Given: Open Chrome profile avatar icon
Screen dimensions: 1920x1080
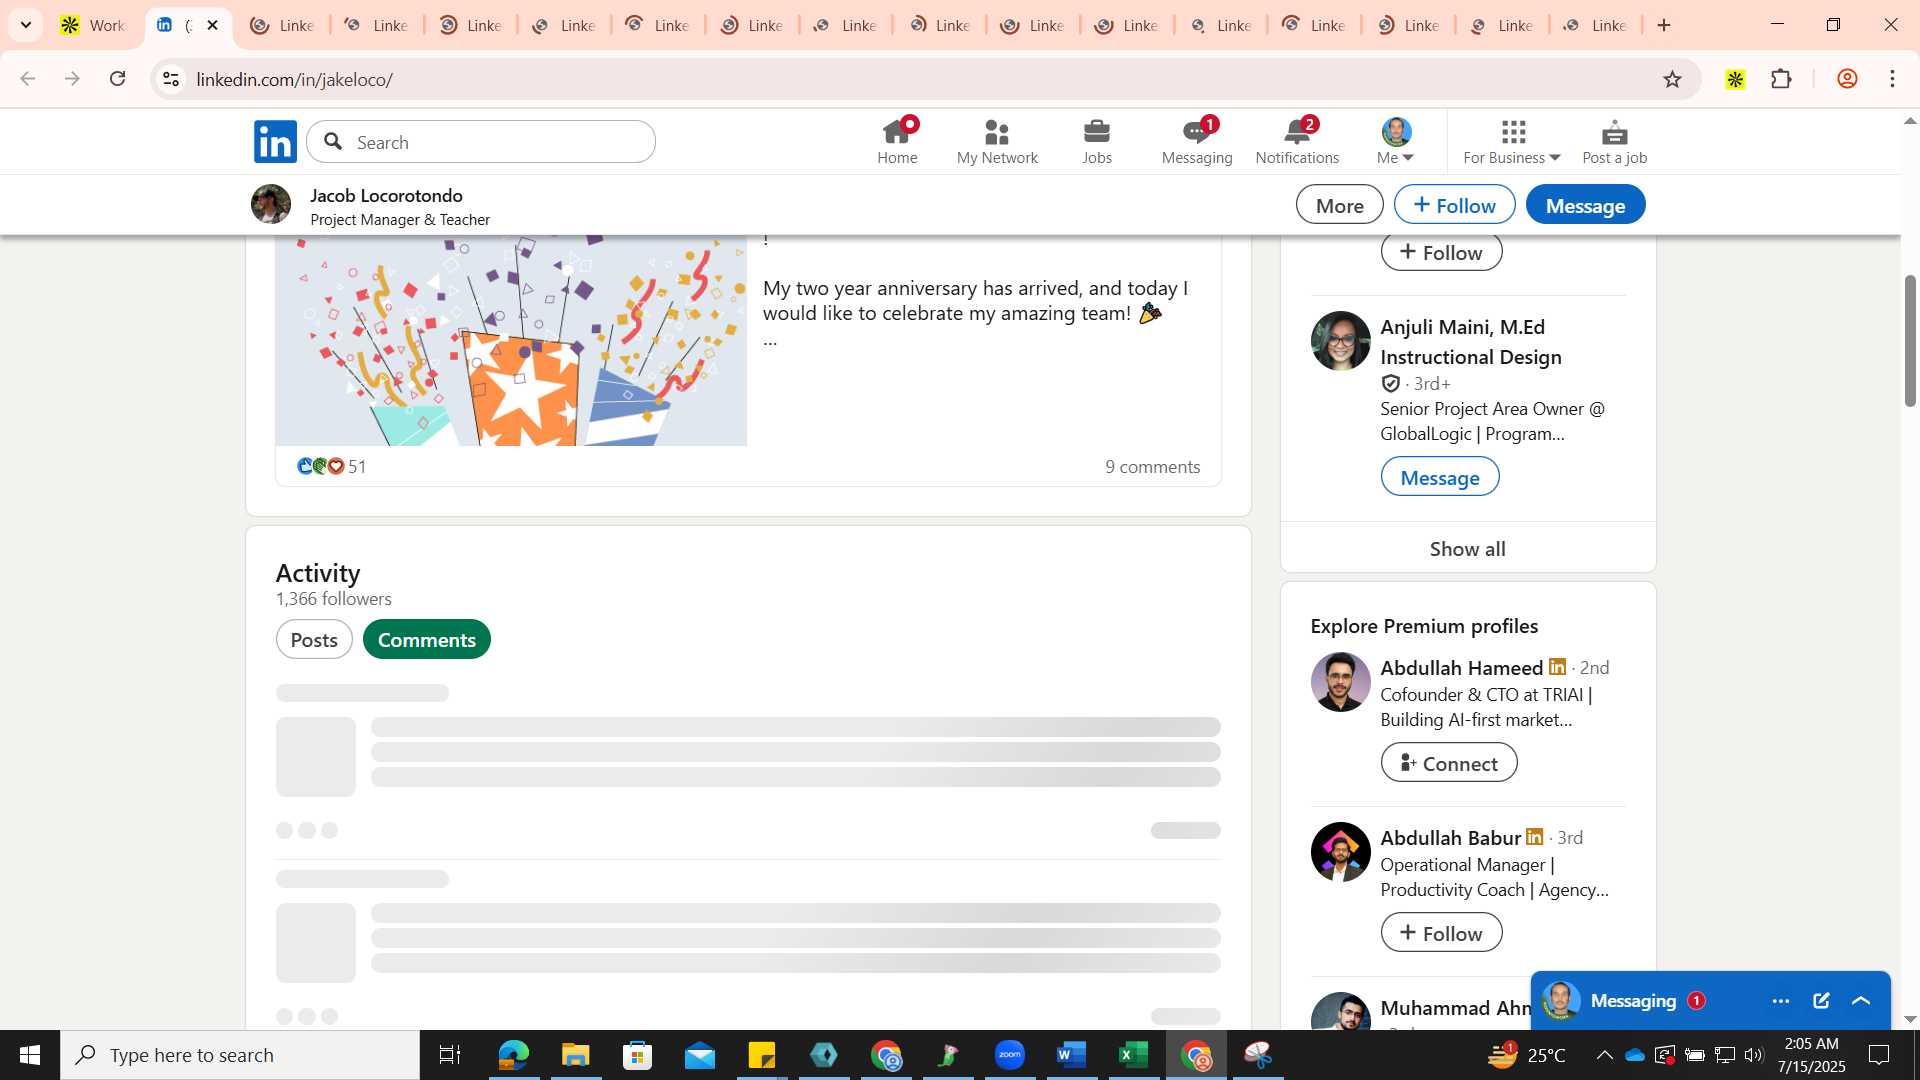Looking at the screenshot, I should click(x=1847, y=79).
